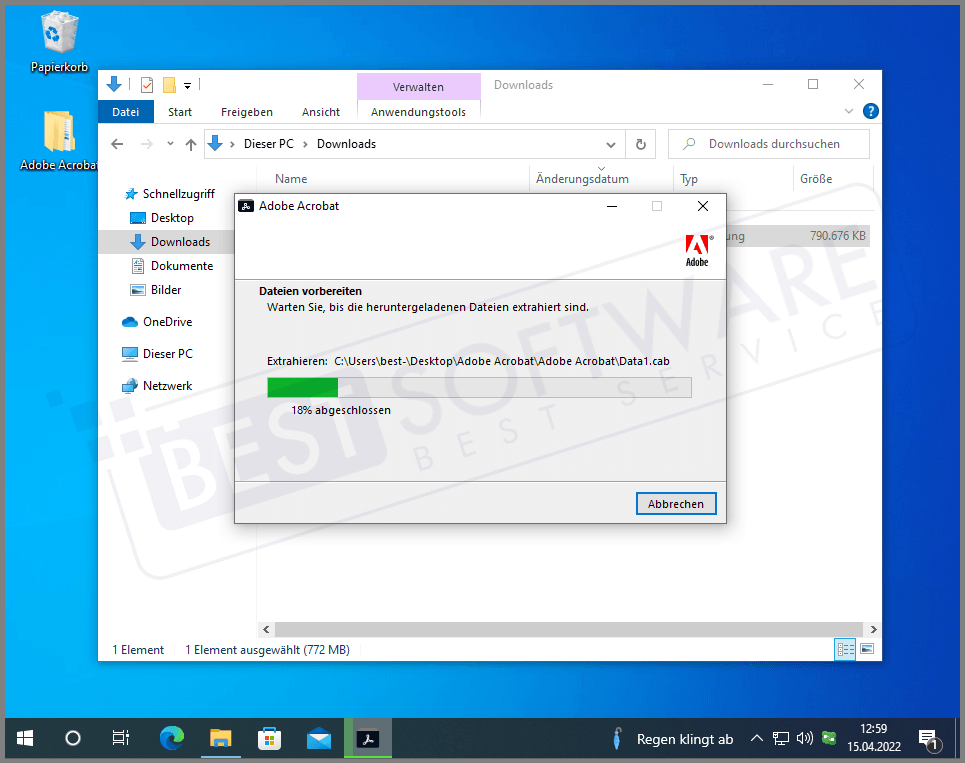This screenshot has height=763, width=965.
Task: Cancel extraction with the Abbrechen button
Action: pos(676,503)
